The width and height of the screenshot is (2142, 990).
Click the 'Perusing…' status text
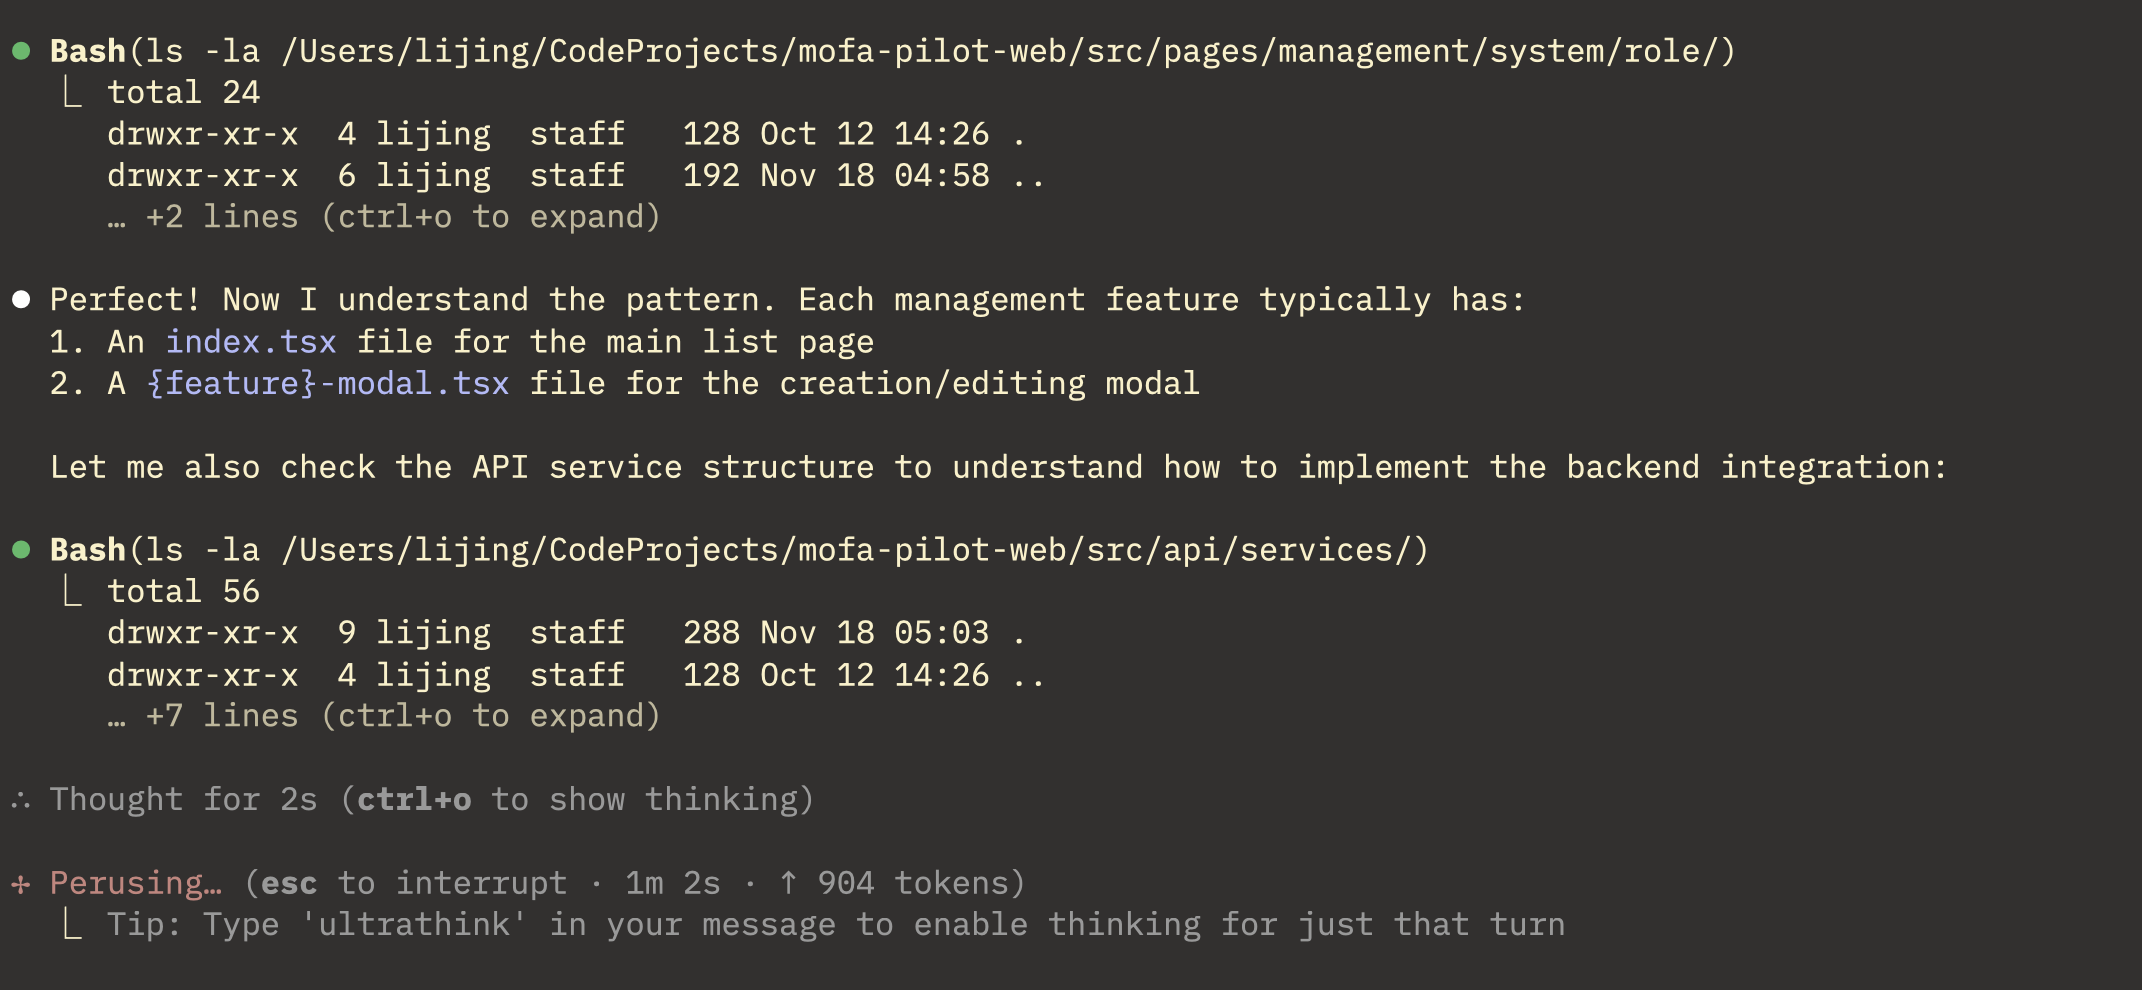coord(136,883)
